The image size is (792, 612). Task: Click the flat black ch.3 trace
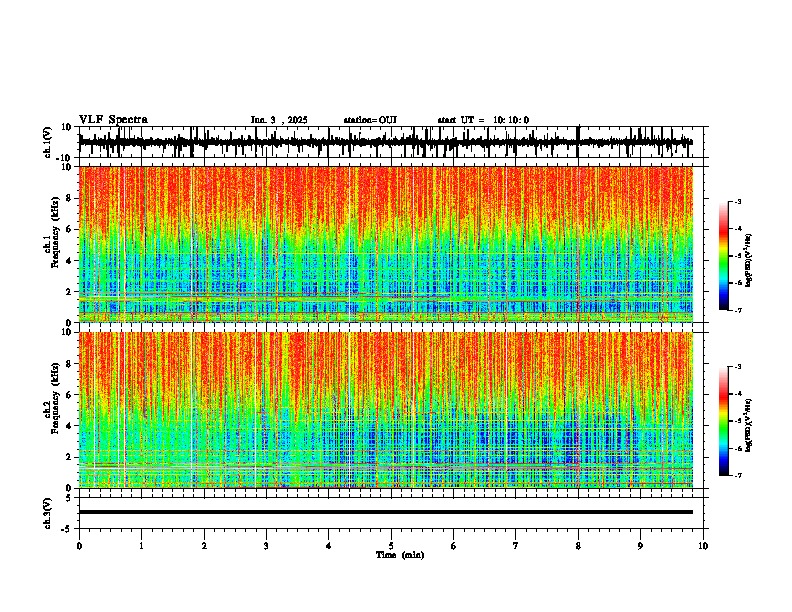click(x=386, y=512)
